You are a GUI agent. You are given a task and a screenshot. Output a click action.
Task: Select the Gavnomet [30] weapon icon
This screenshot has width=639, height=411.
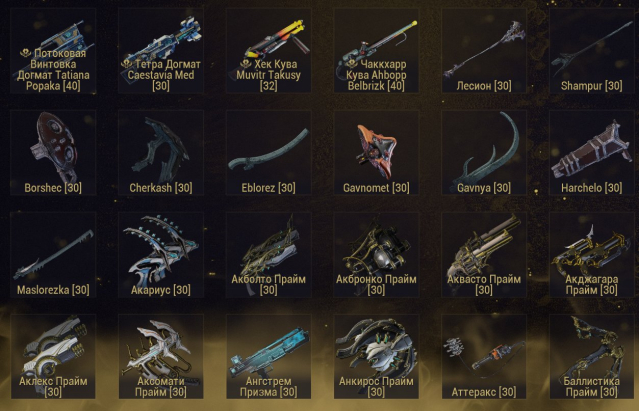tap(376, 153)
